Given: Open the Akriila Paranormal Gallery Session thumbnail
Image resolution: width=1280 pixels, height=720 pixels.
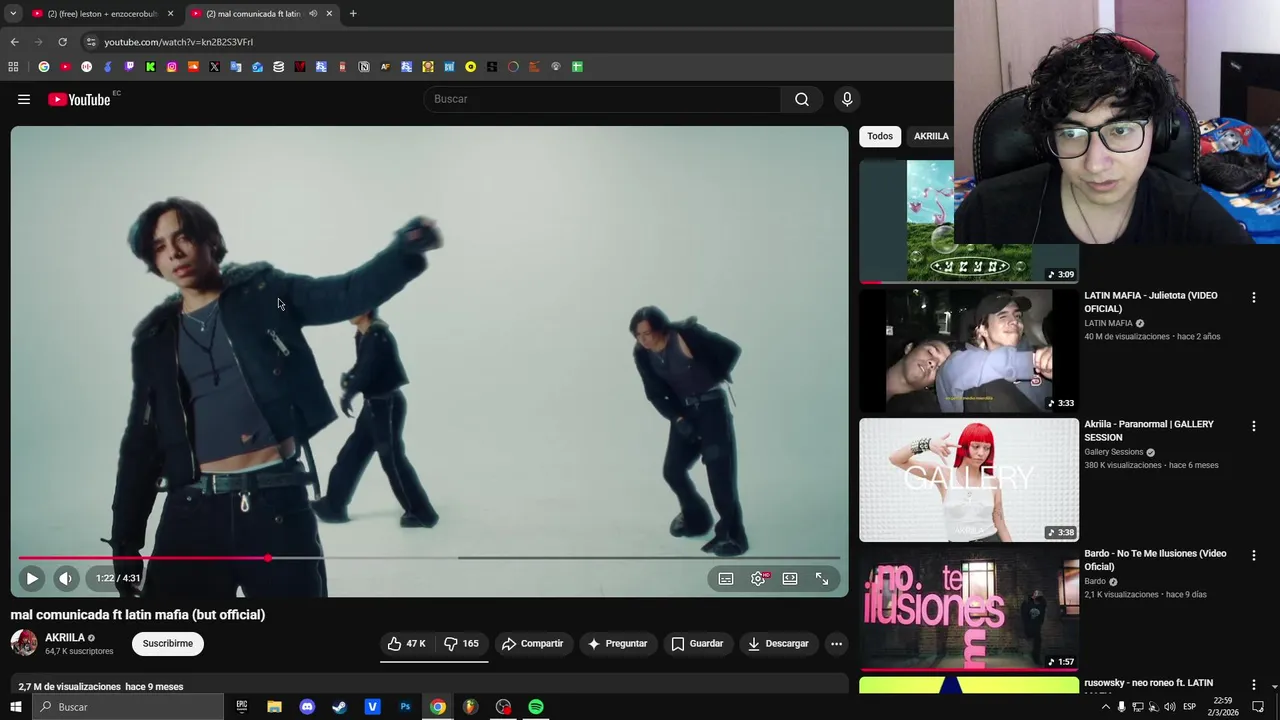Looking at the screenshot, I should tap(969, 480).
